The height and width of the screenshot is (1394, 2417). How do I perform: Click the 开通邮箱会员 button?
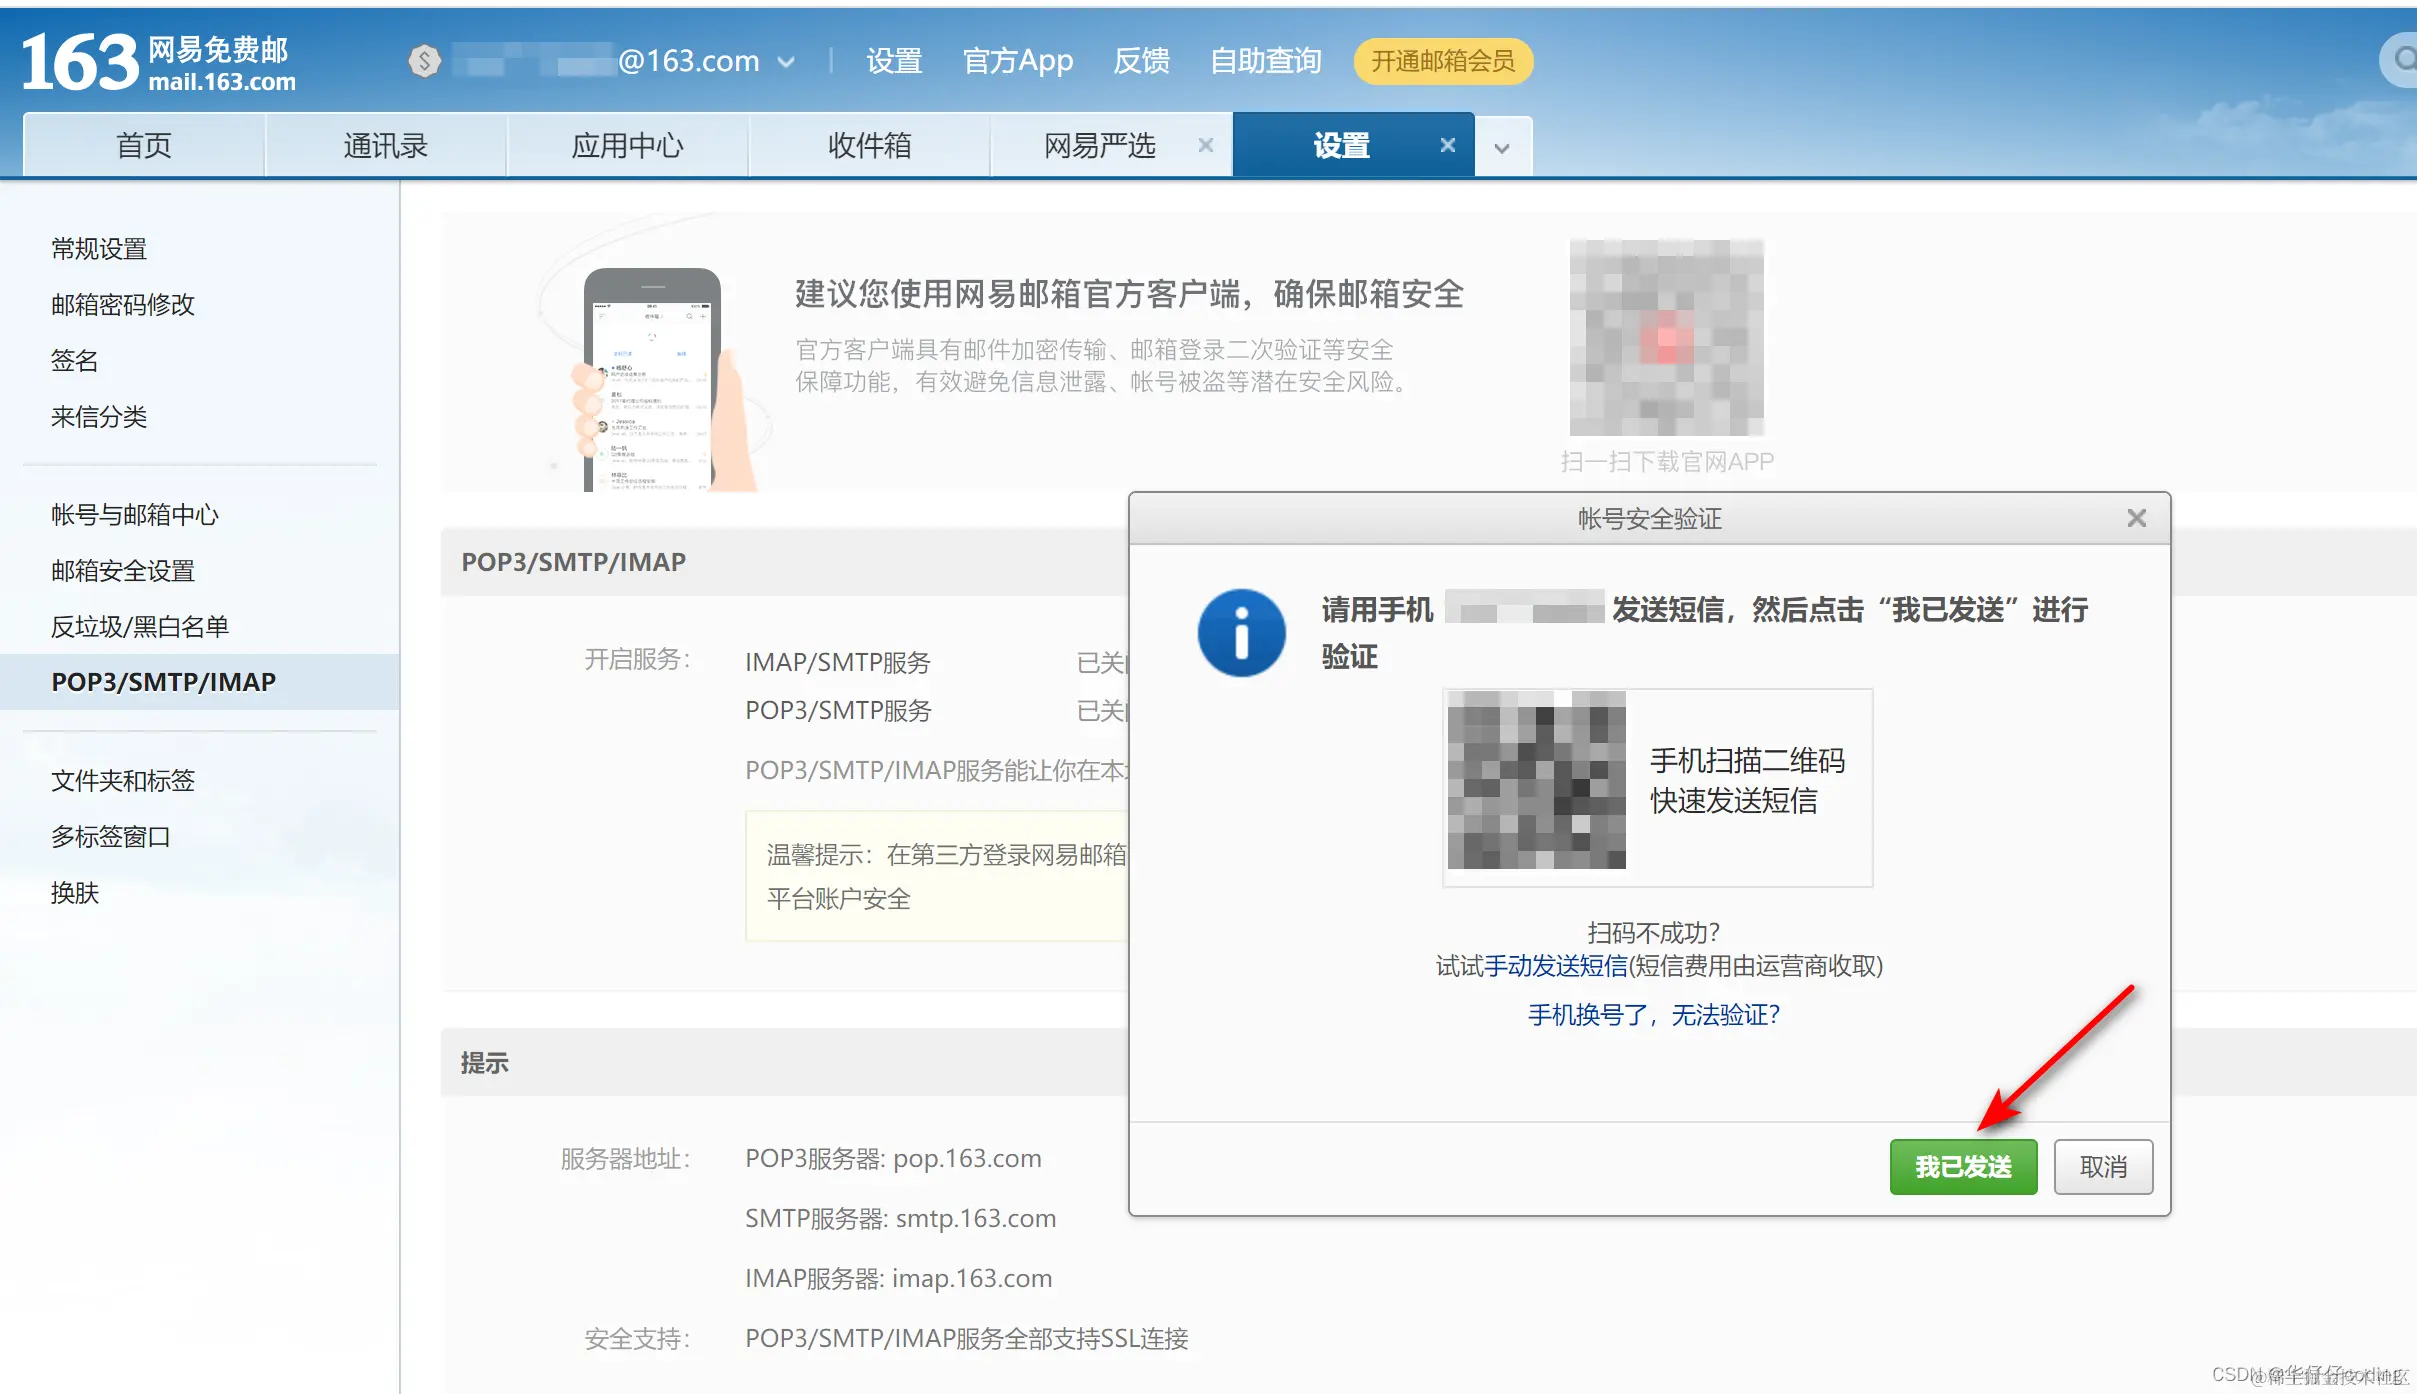(1441, 60)
